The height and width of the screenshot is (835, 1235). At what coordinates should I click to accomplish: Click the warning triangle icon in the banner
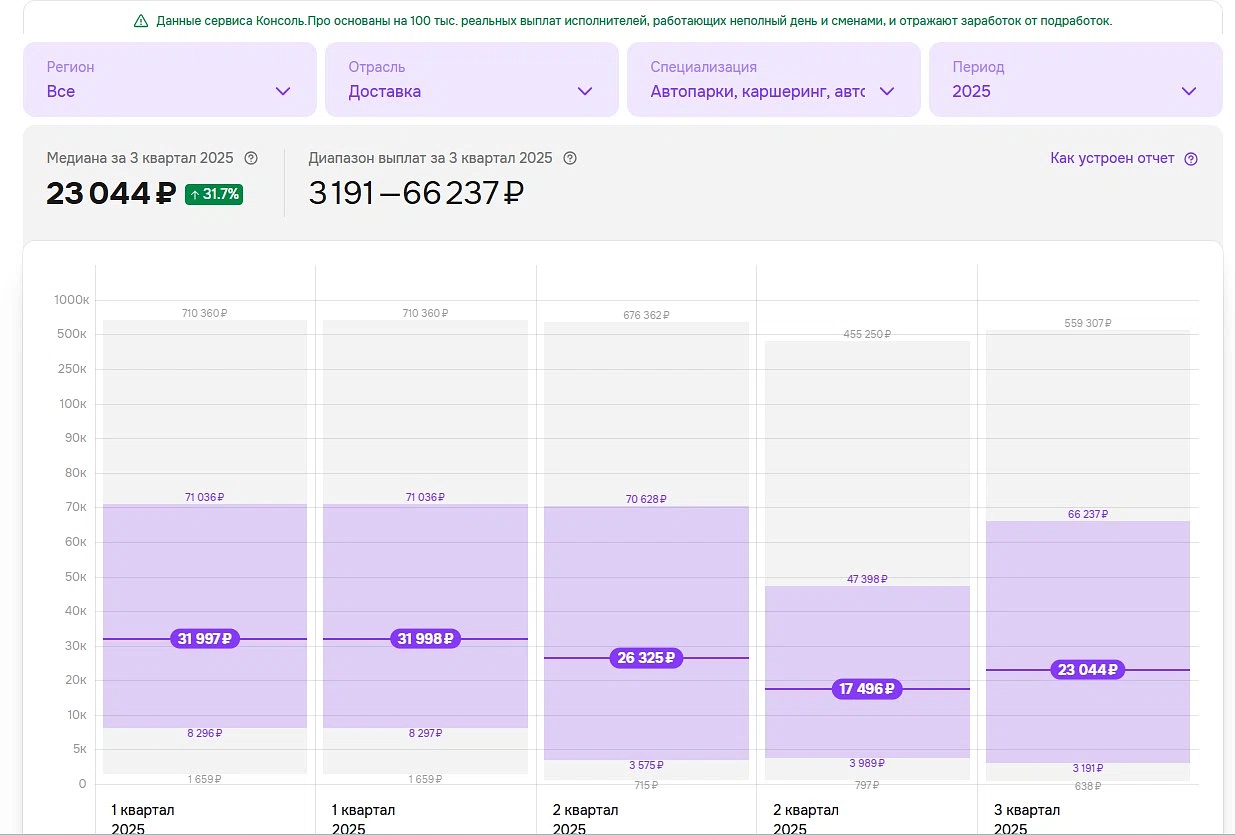(x=141, y=21)
